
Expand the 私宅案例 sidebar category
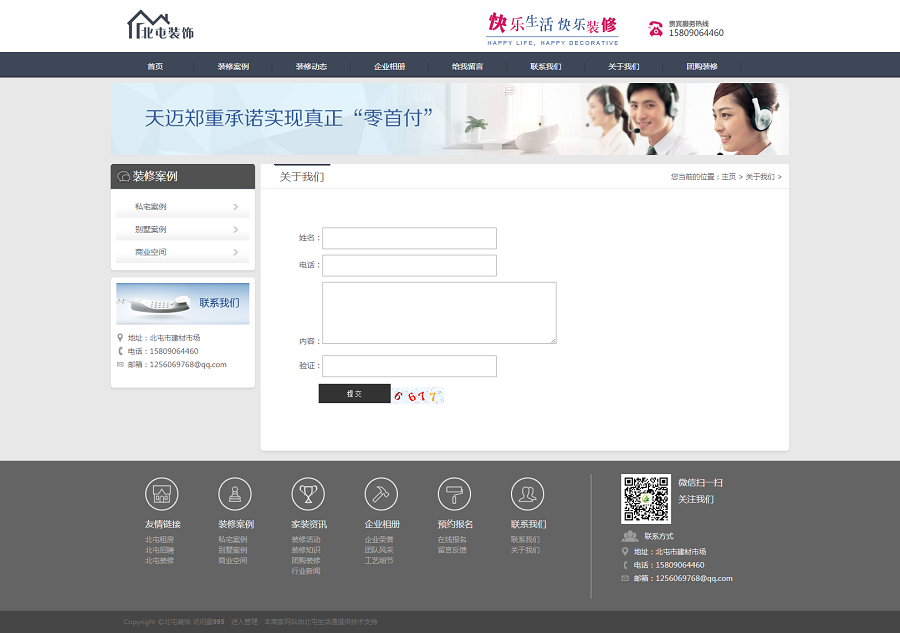pyautogui.click(x=183, y=207)
